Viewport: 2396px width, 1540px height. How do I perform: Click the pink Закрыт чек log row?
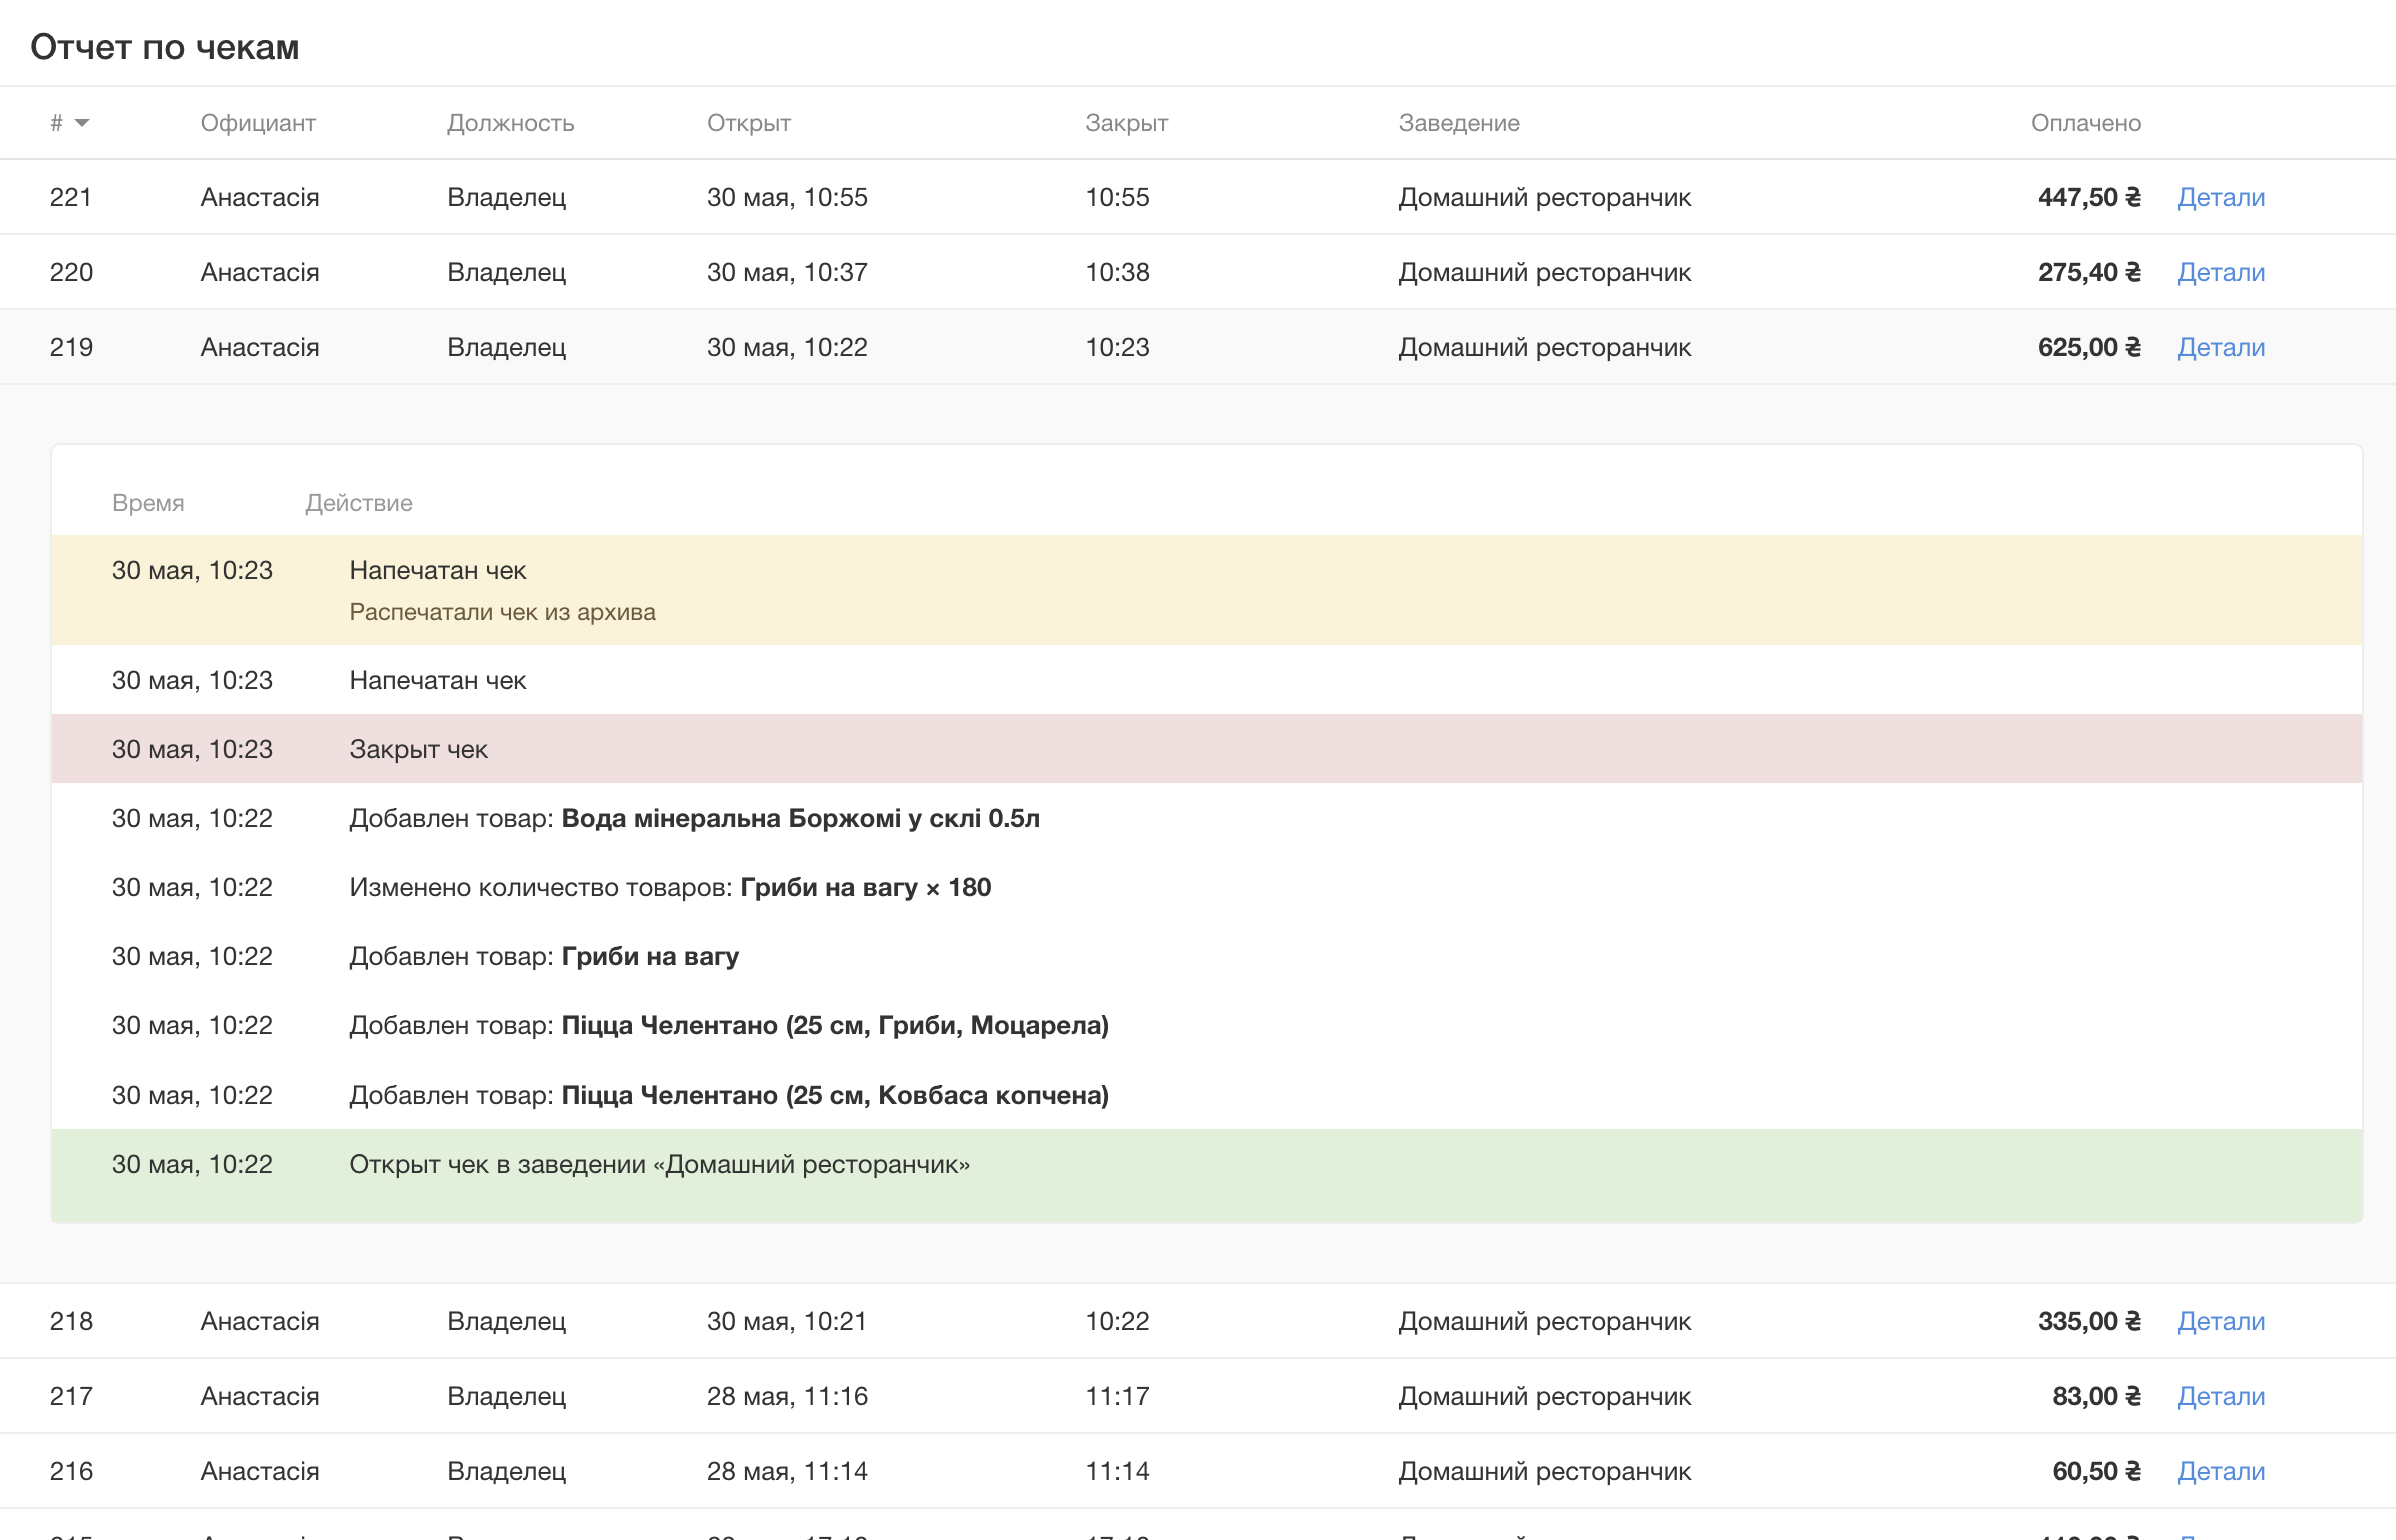click(418, 749)
